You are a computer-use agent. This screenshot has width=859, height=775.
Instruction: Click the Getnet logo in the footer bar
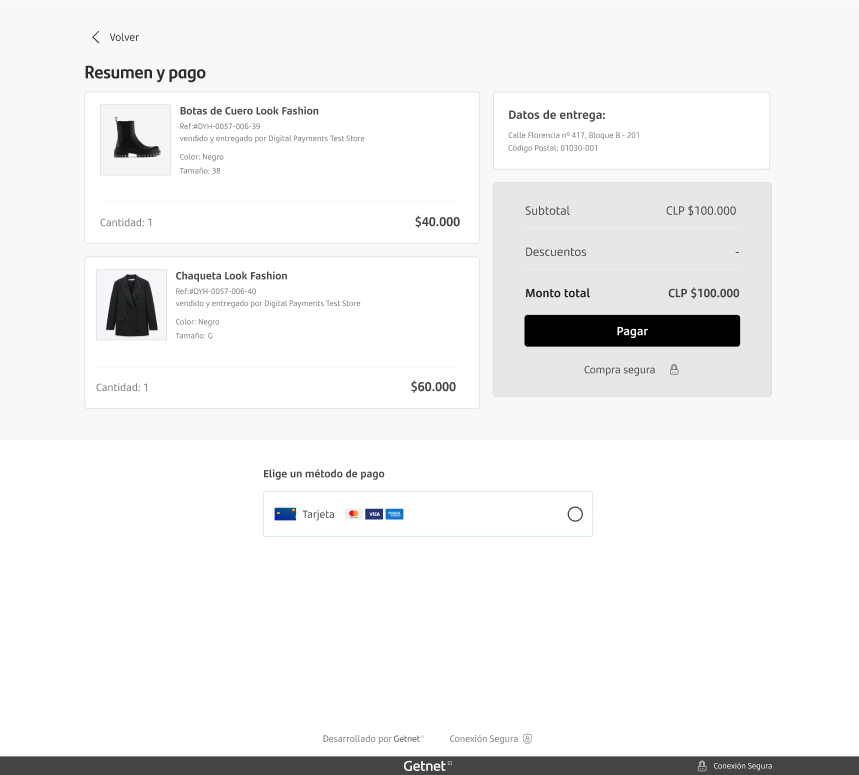(427, 766)
